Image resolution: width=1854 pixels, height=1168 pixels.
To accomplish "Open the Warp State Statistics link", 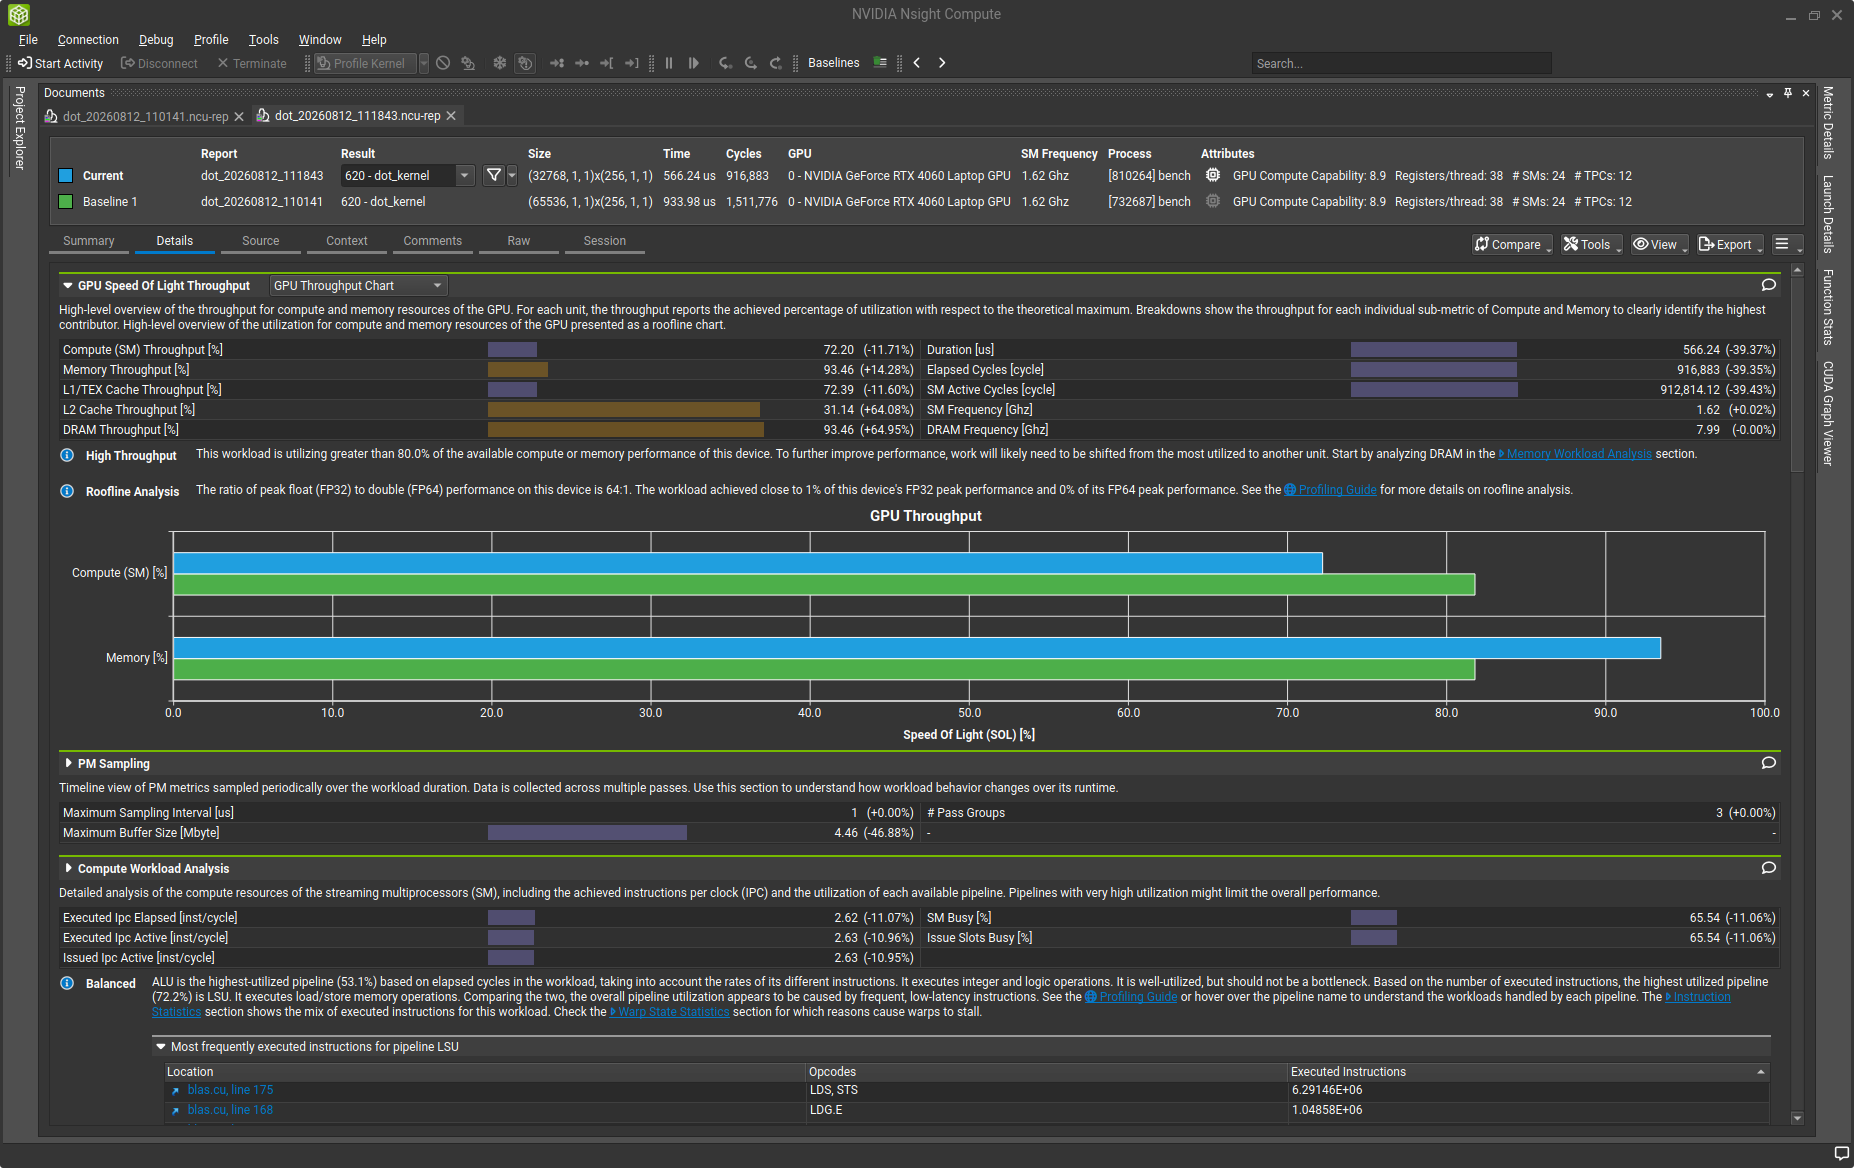I will (x=674, y=1012).
